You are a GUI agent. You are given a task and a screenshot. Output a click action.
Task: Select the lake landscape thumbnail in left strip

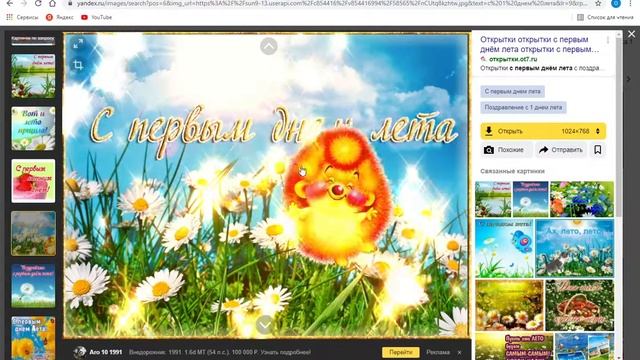click(x=33, y=76)
